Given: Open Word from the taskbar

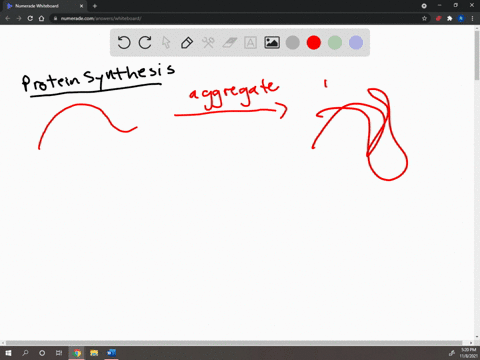Looking at the screenshot, I should [111, 353].
